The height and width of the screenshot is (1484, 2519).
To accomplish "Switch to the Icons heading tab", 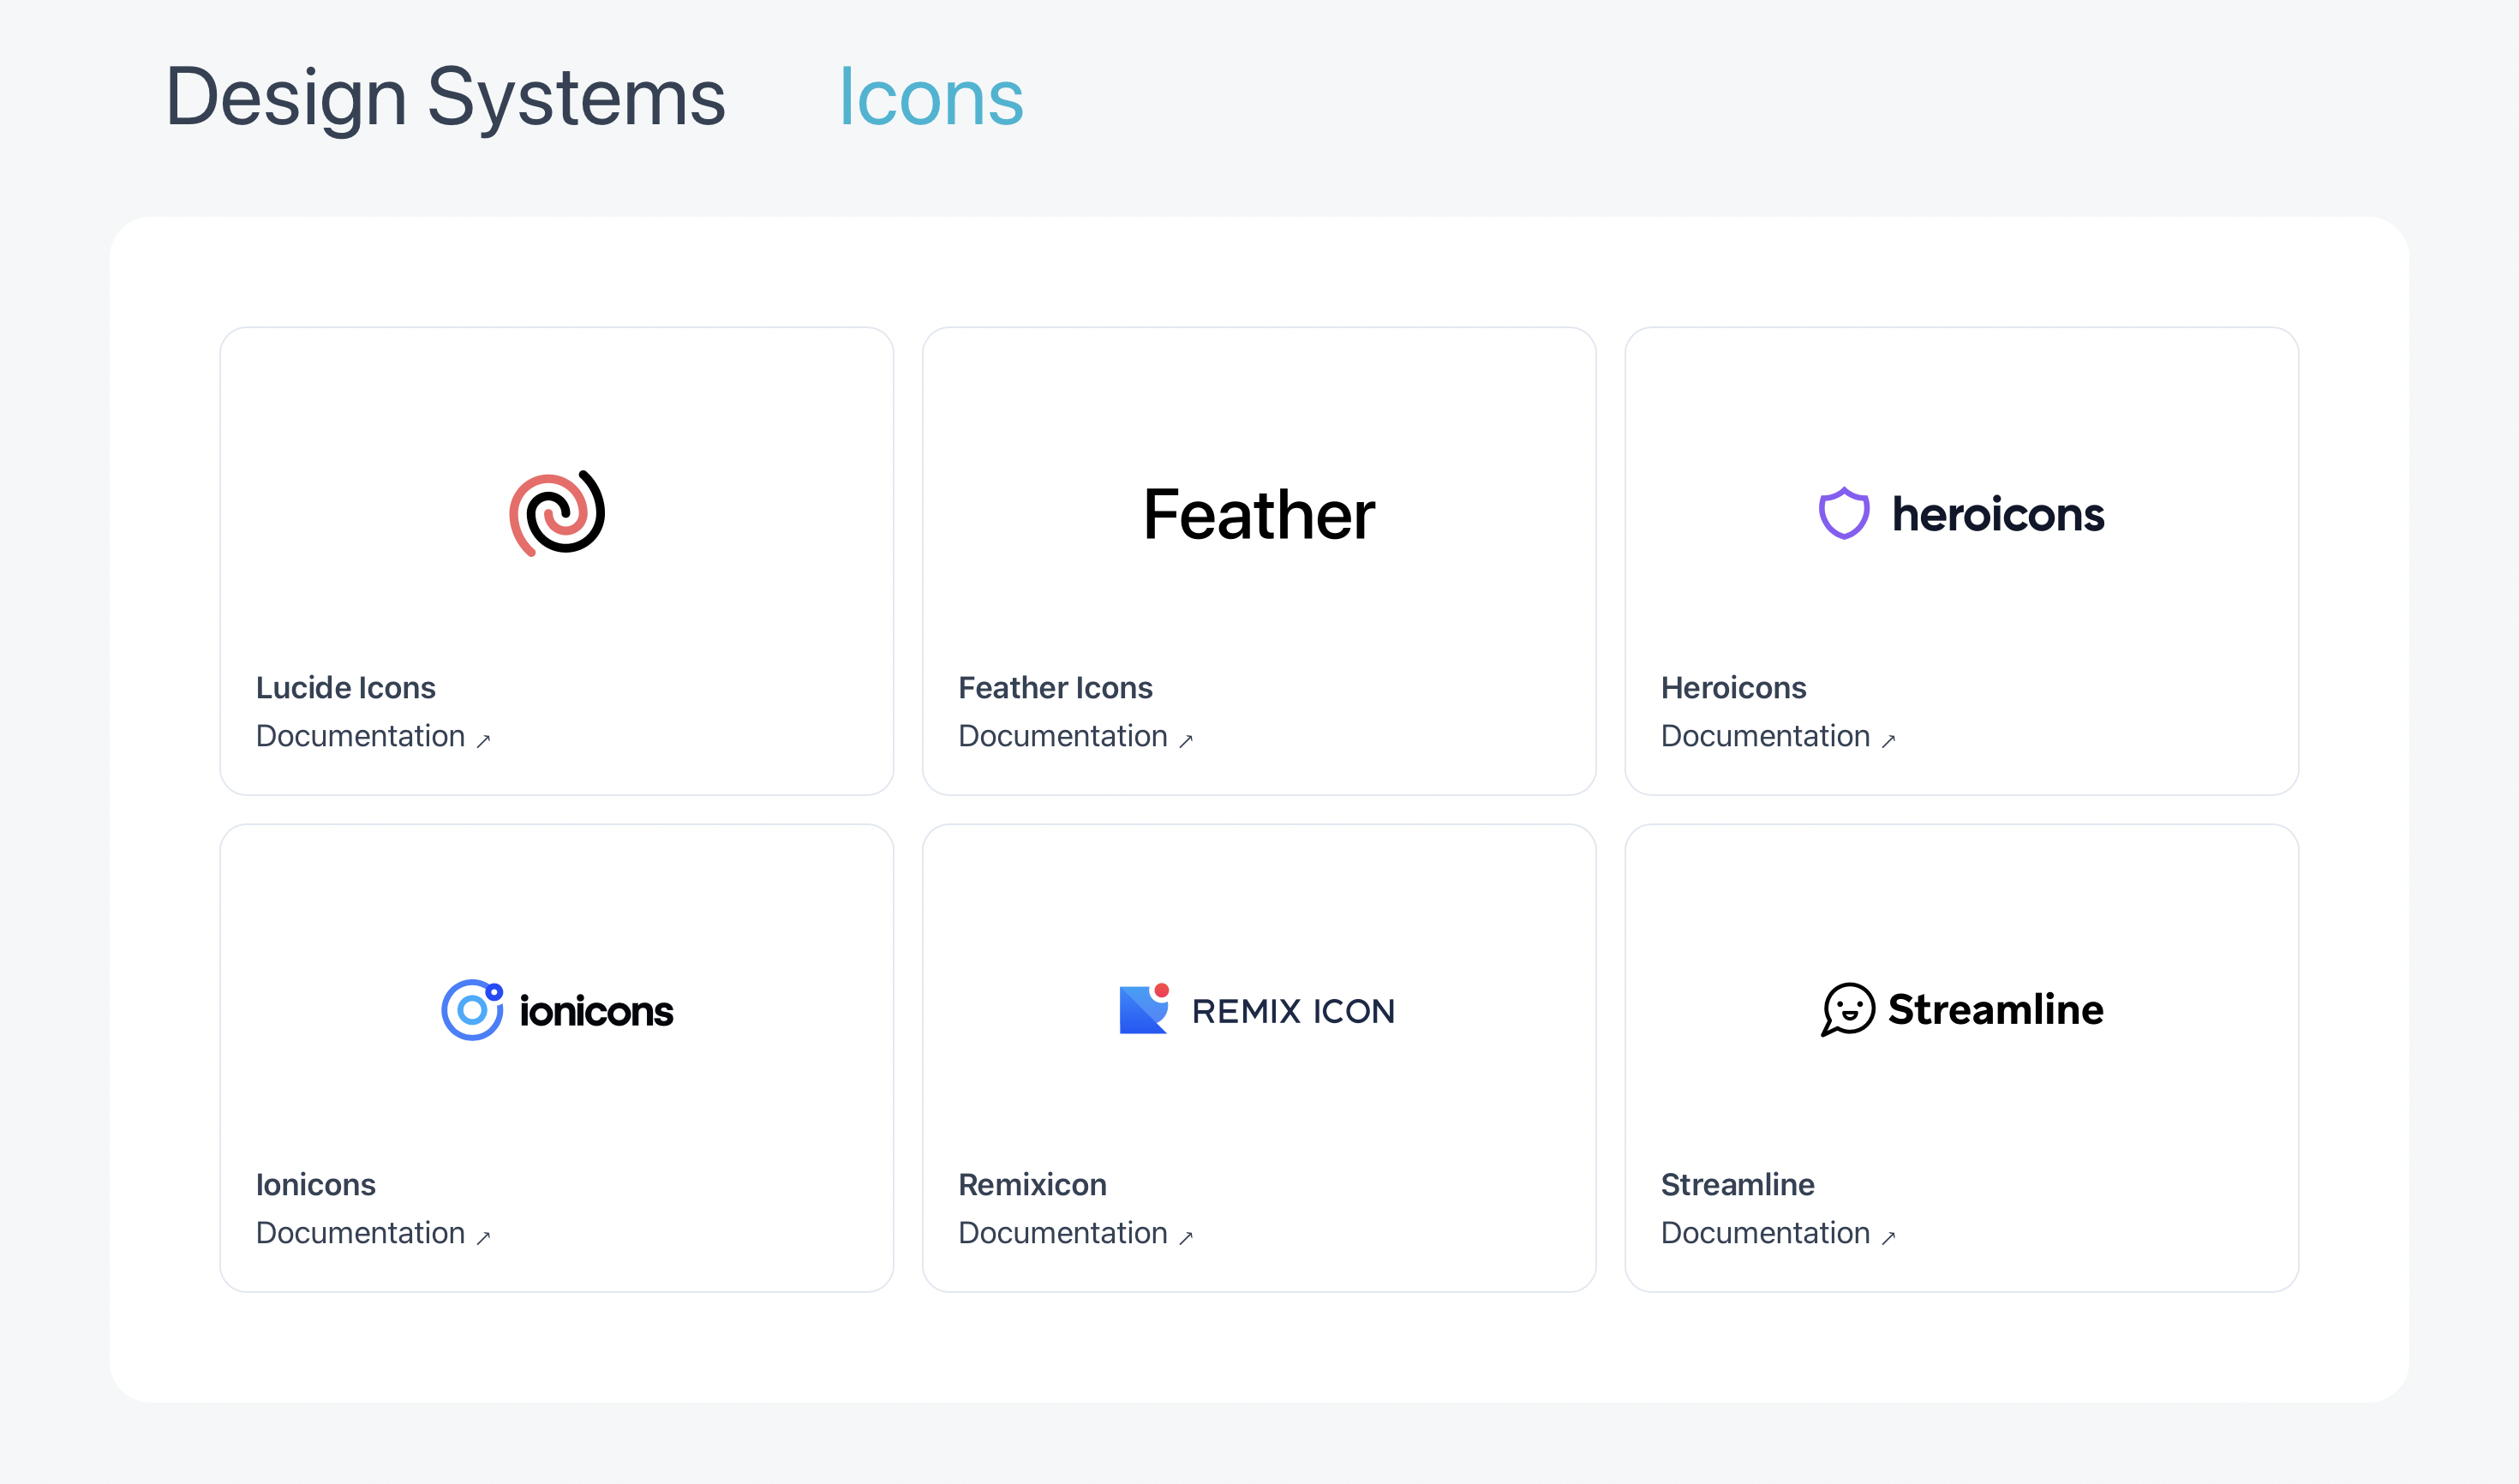I will tap(931, 97).
